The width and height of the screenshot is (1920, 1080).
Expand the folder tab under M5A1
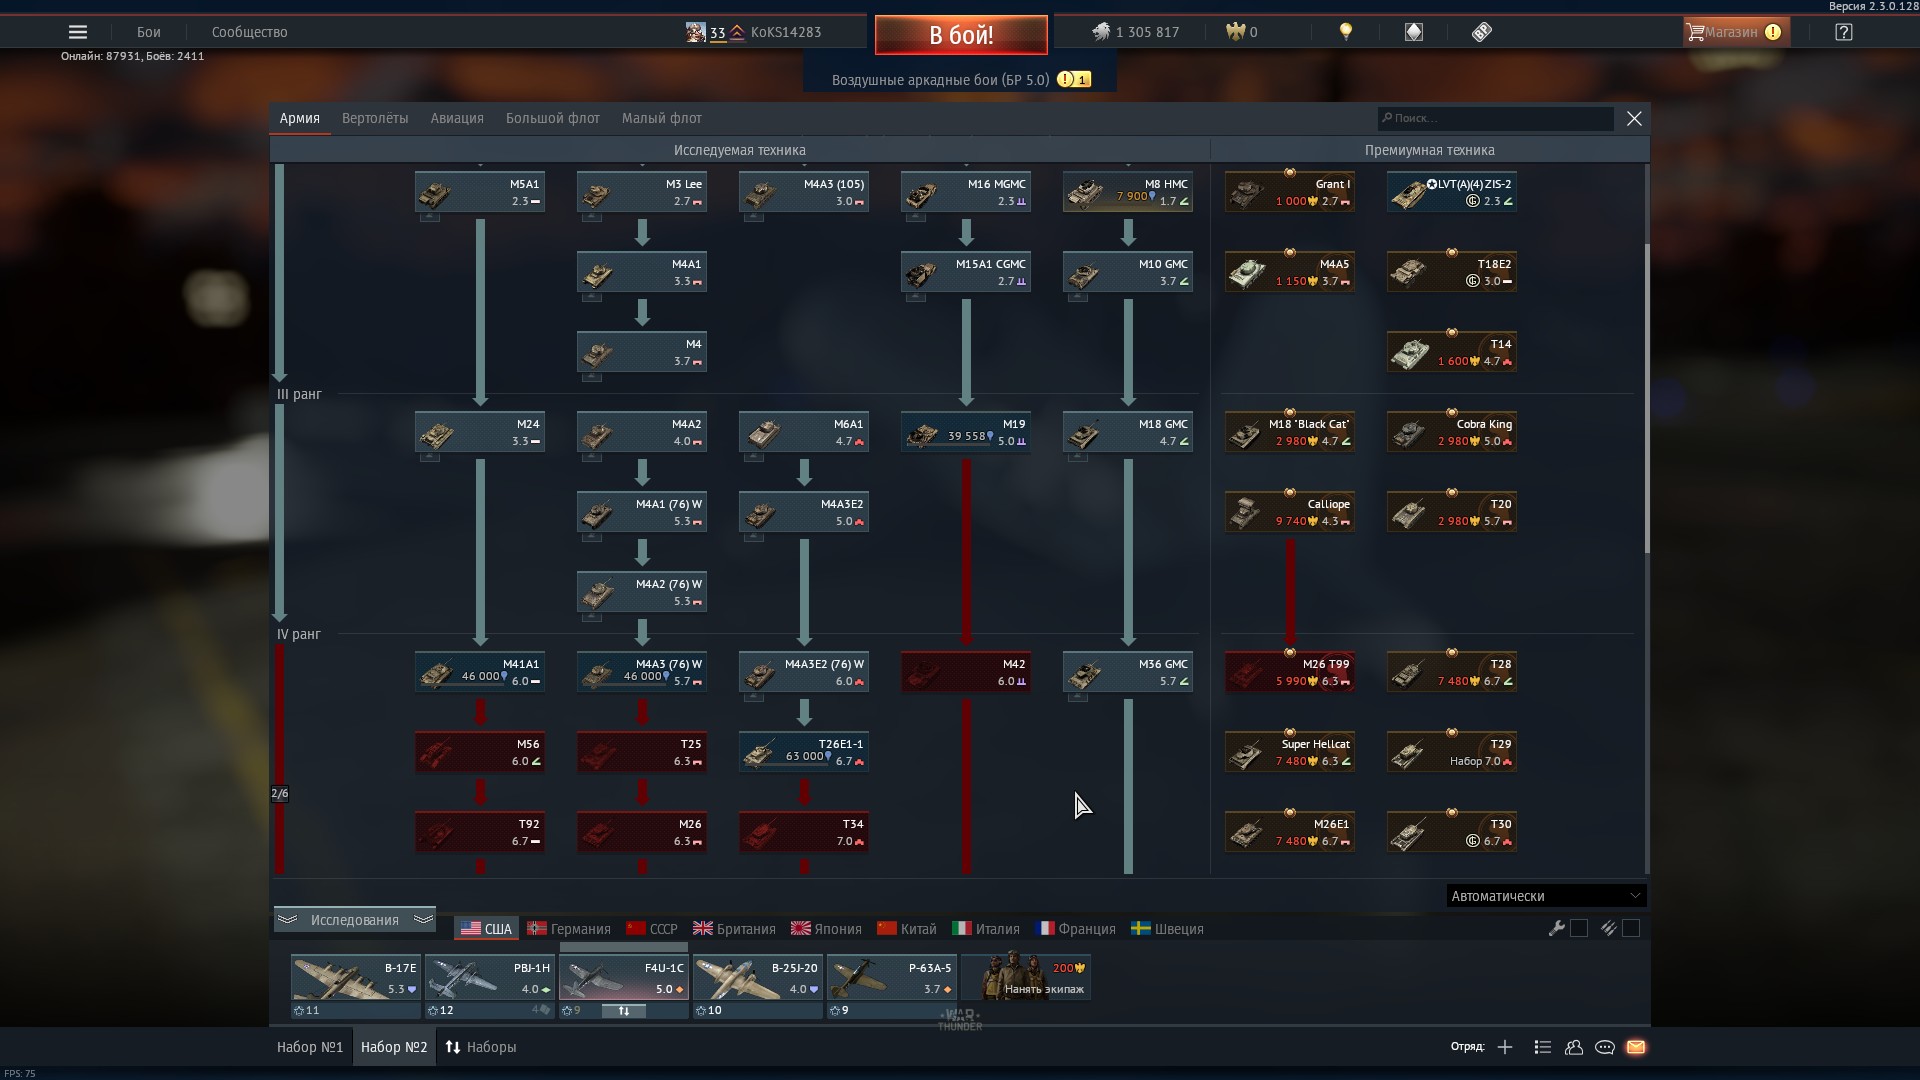[429, 217]
